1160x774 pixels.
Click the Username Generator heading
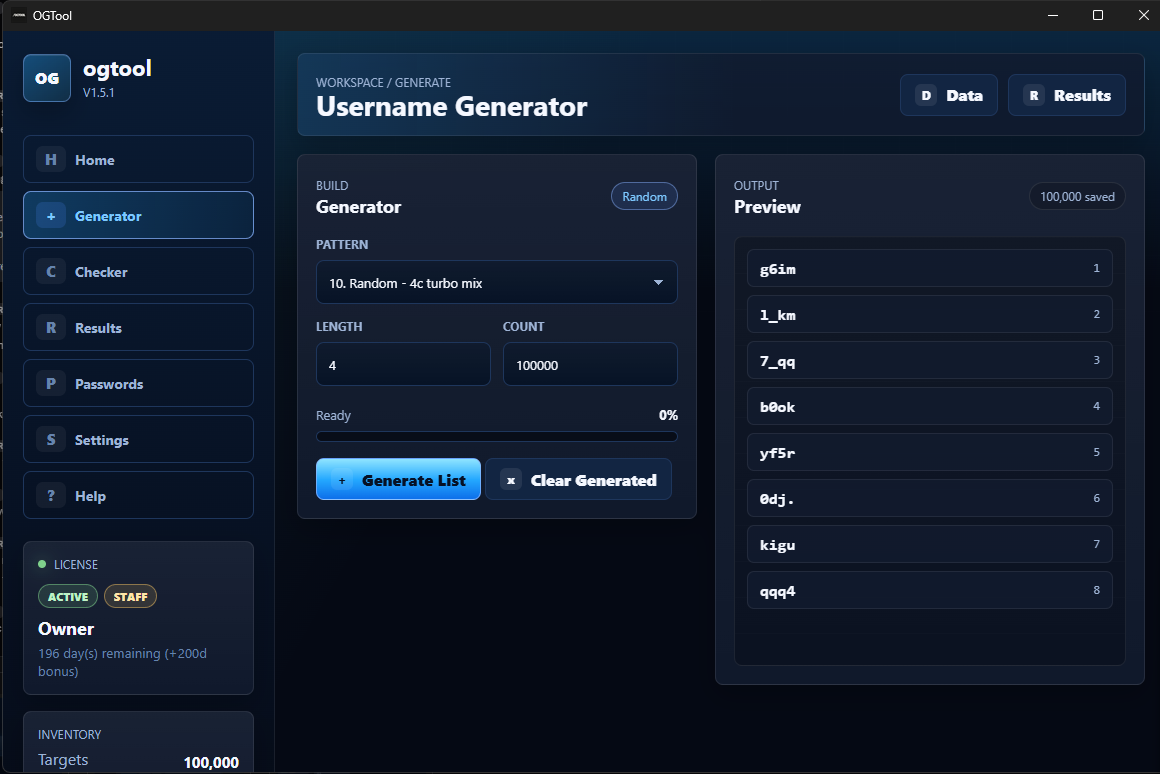pyautogui.click(x=451, y=107)
